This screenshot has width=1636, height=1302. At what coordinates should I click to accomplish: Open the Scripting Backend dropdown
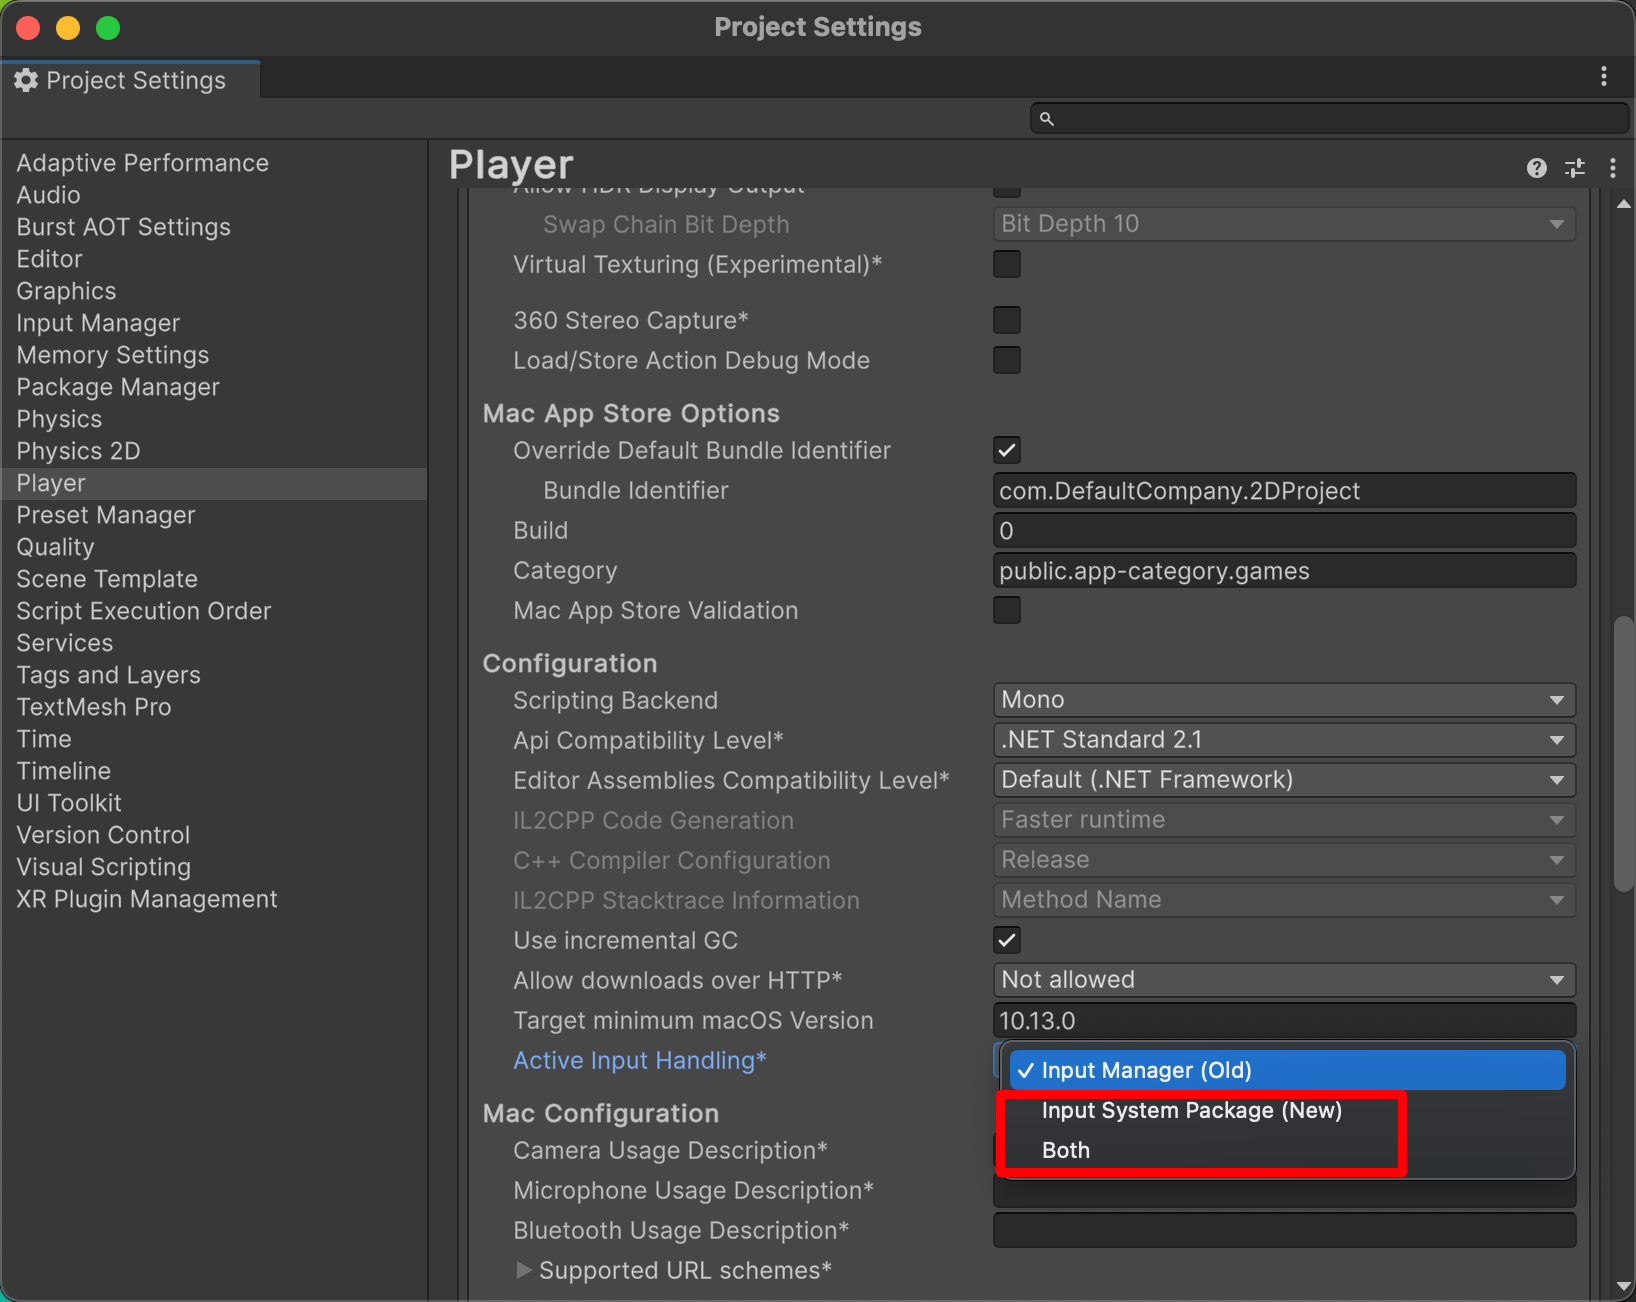(x=1284, y=700)
